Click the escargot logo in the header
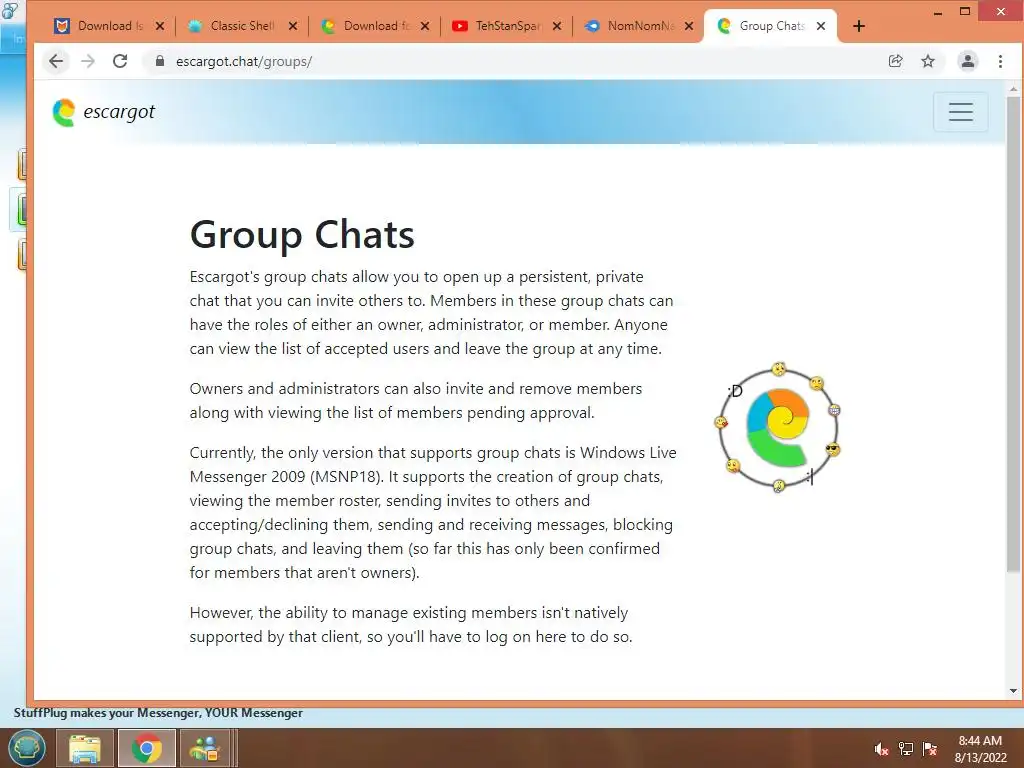The height and width of the screenshot is (768, 1024). point(104,112)
